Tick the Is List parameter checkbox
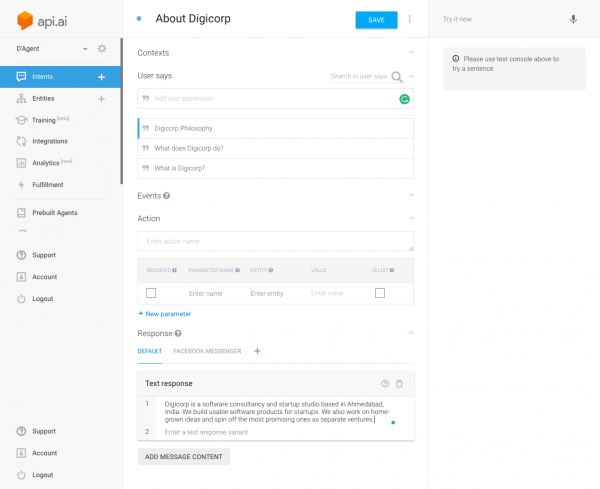Image resolution: width=600 pixels, height=489 pixels. point(380,293)
